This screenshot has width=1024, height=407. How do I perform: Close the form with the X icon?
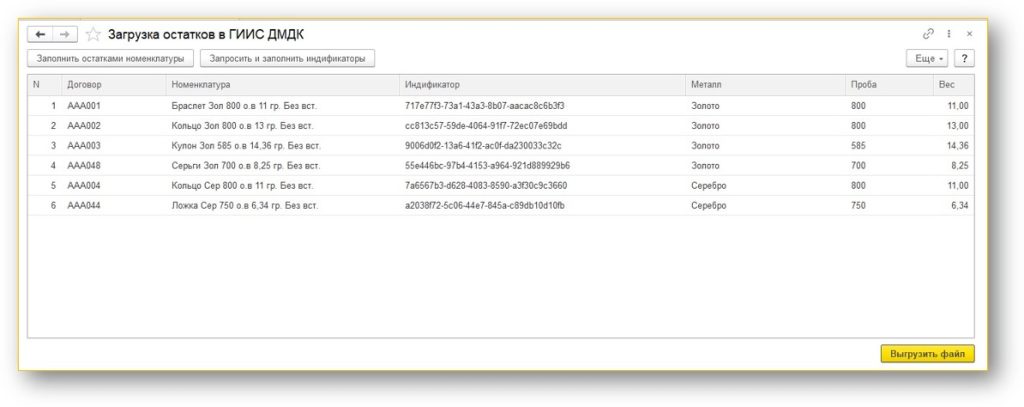tap(969, 34)
